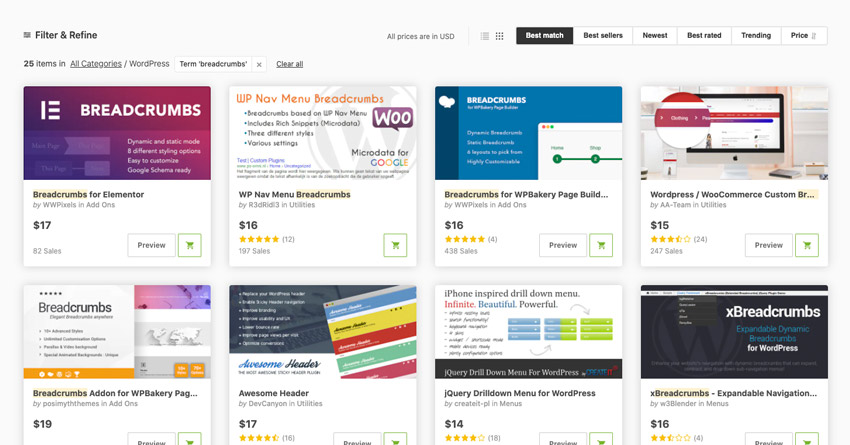Click '82 Sales' under Breadcrumbs for Elementor

coord(47,251)
